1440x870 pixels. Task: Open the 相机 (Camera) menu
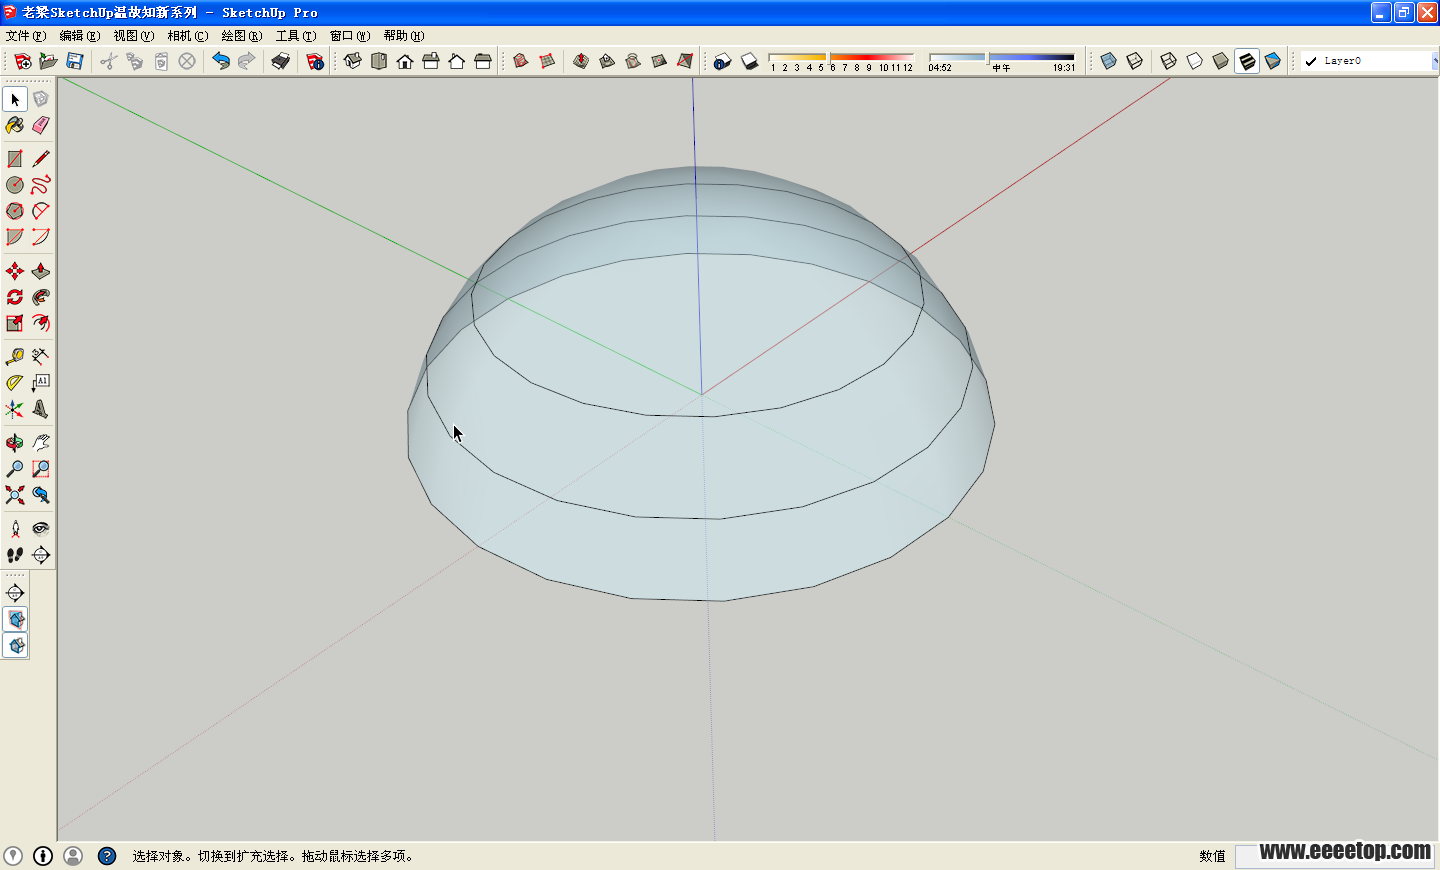pos(188,36)
